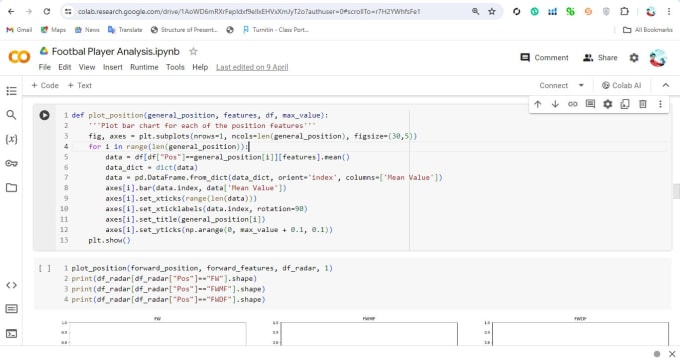Open cell editor settings gear
Screen dimensions: 680x361
608,104
